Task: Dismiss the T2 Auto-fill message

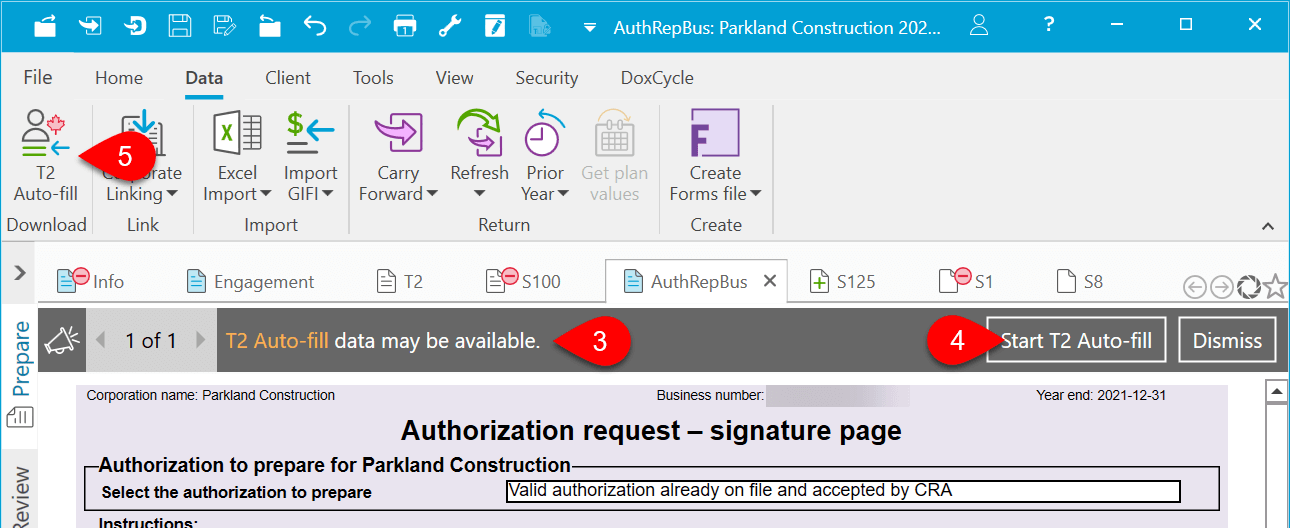Action: click(x=1227, y=340)
